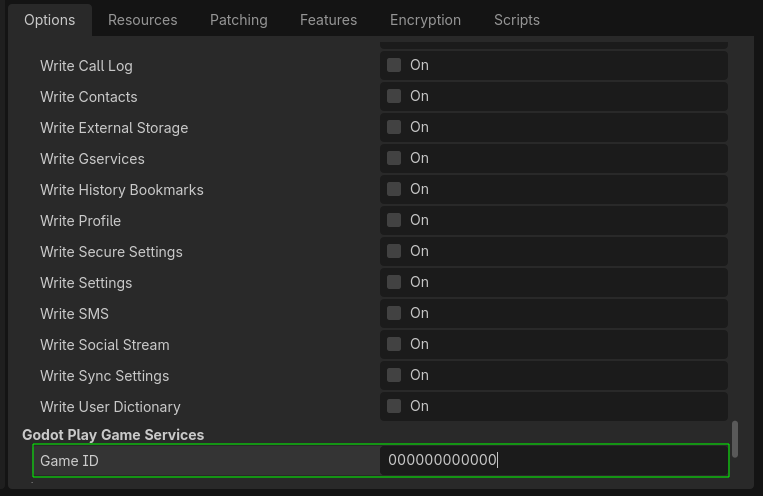
Task: Click the Godot Play Game Services heading
Action: point(113,435)
